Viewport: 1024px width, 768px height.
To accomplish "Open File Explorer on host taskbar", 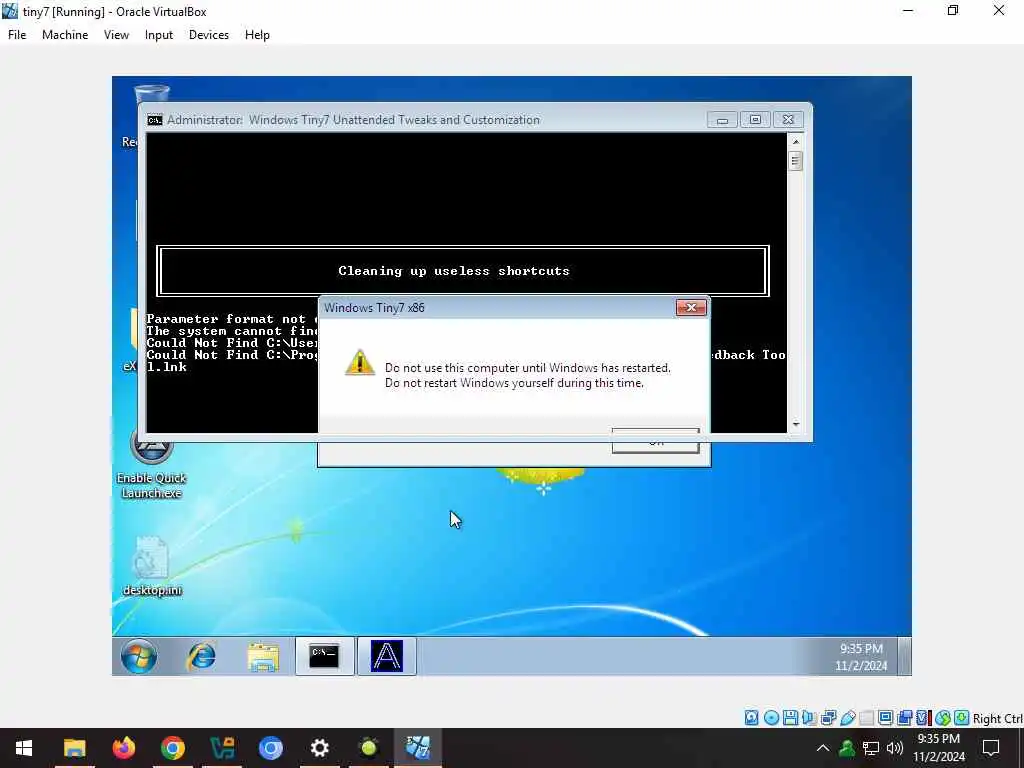I will click(x=74, y=748).
